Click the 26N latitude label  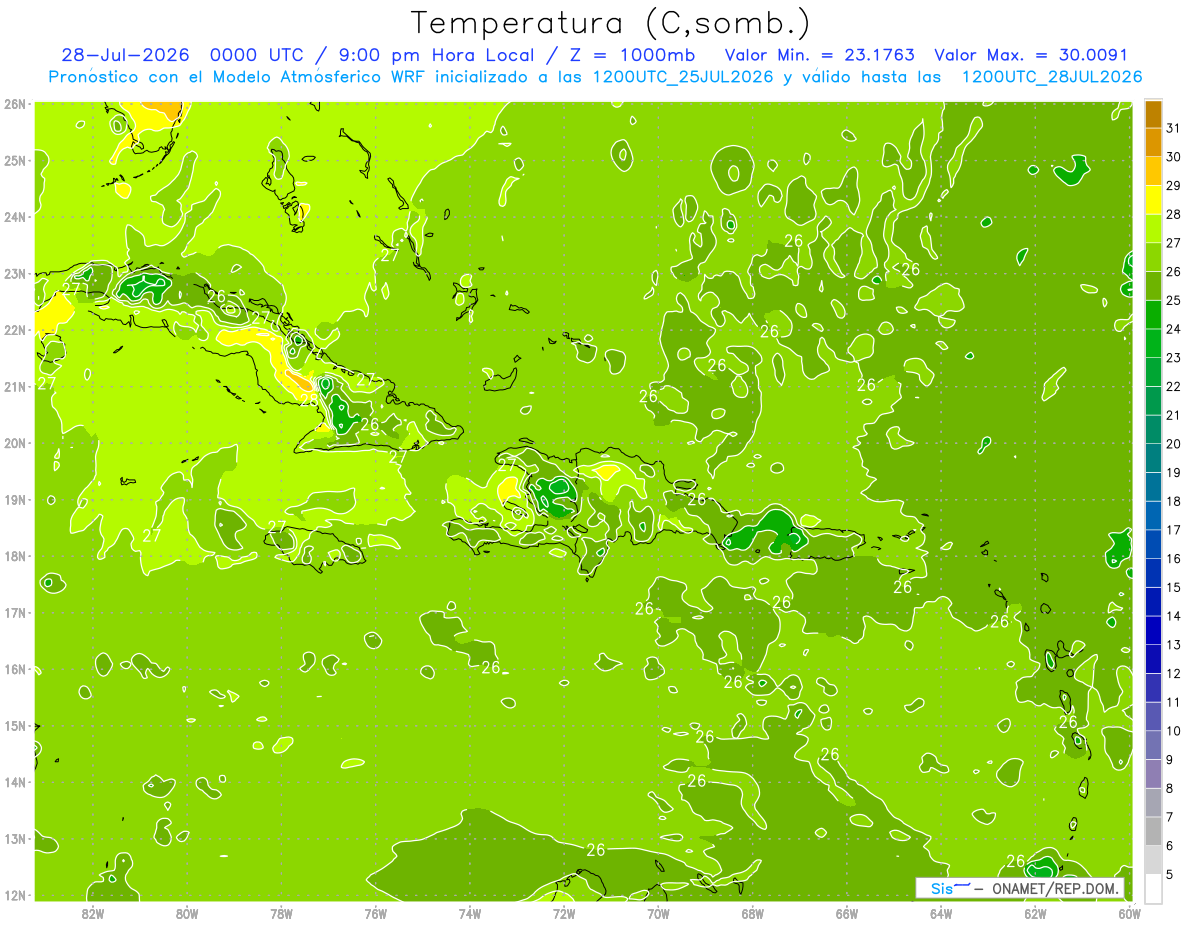[x=14, y=103]
